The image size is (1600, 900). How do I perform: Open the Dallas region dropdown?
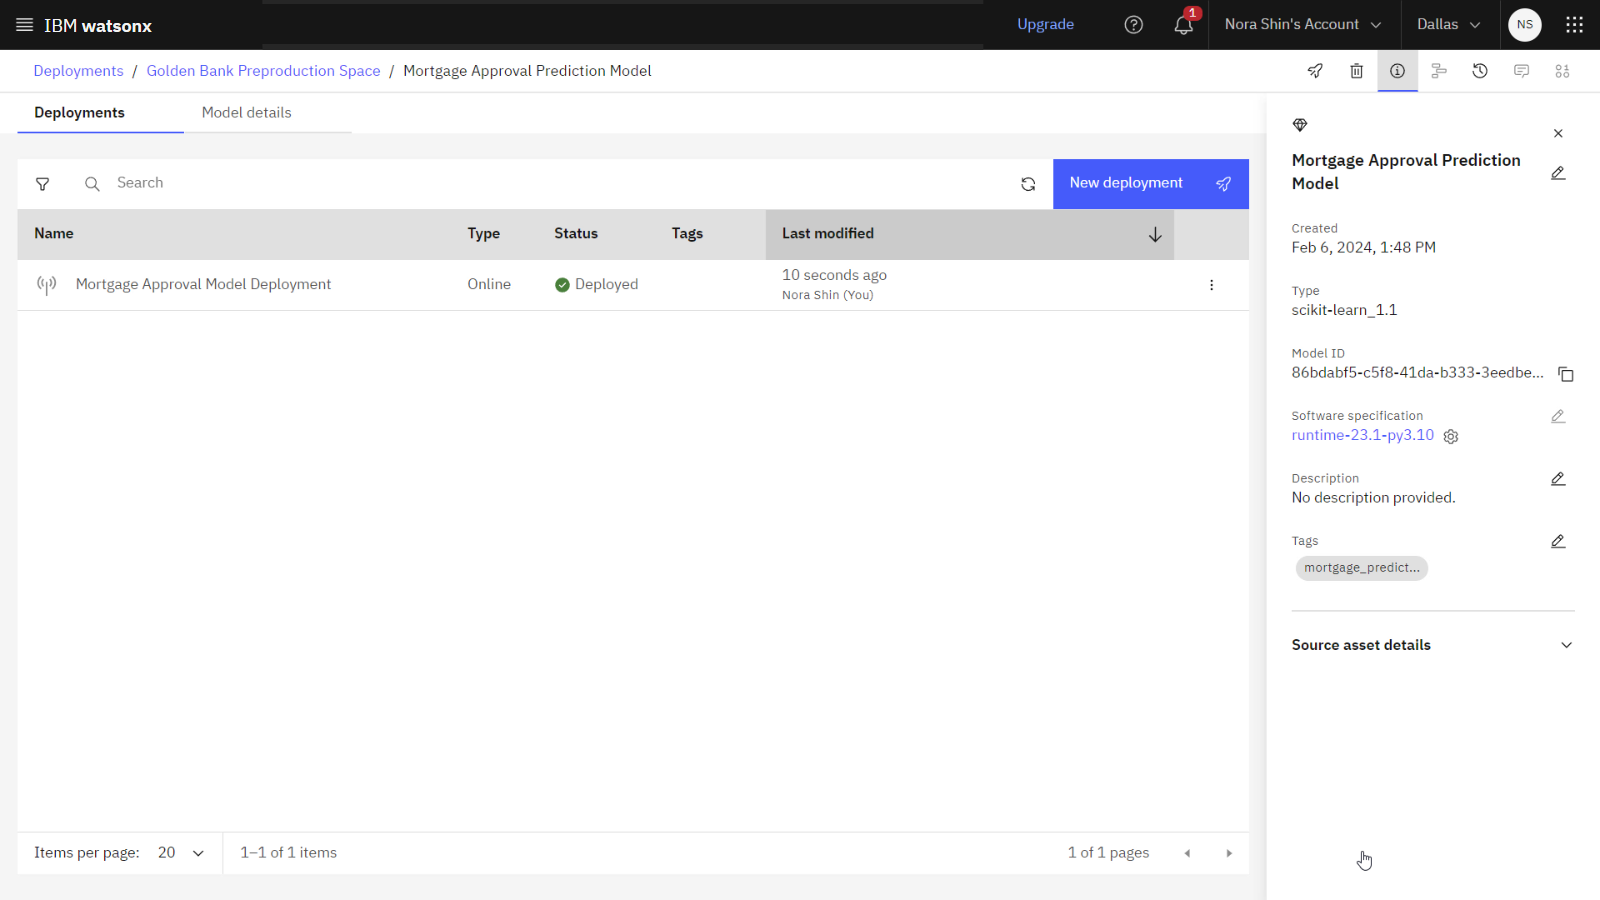pos(1448,25)
